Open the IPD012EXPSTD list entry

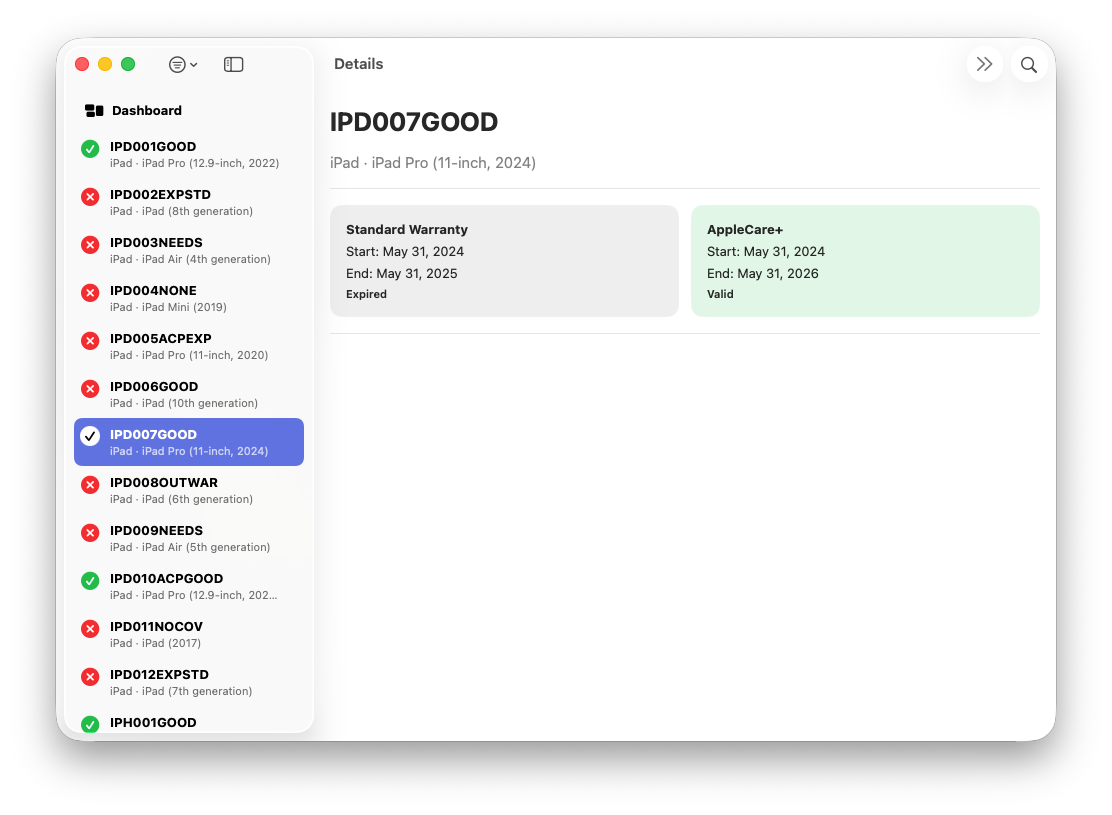click(x=189, y=682)
